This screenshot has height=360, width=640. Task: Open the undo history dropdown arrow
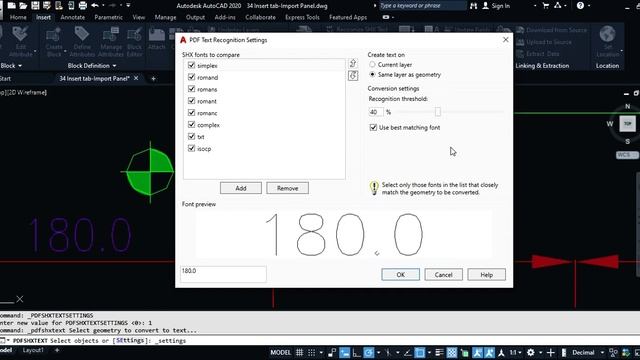click(103, 6)
